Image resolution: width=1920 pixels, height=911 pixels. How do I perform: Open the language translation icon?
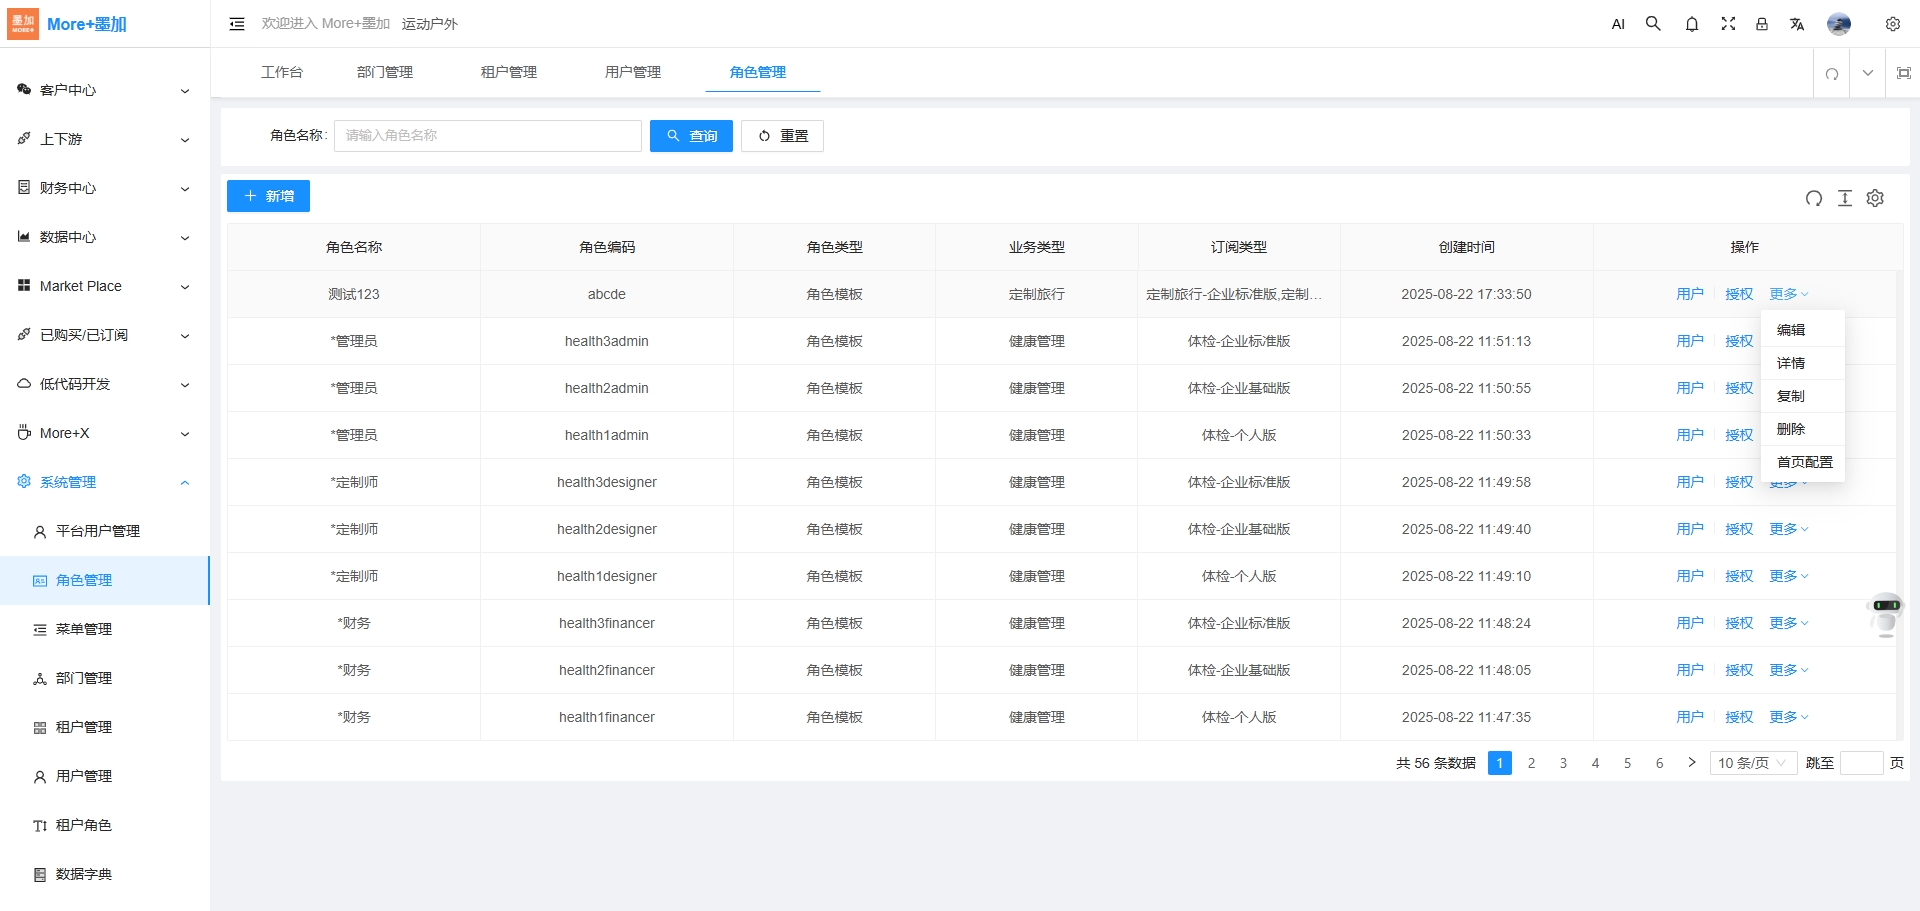(1796, 24)
